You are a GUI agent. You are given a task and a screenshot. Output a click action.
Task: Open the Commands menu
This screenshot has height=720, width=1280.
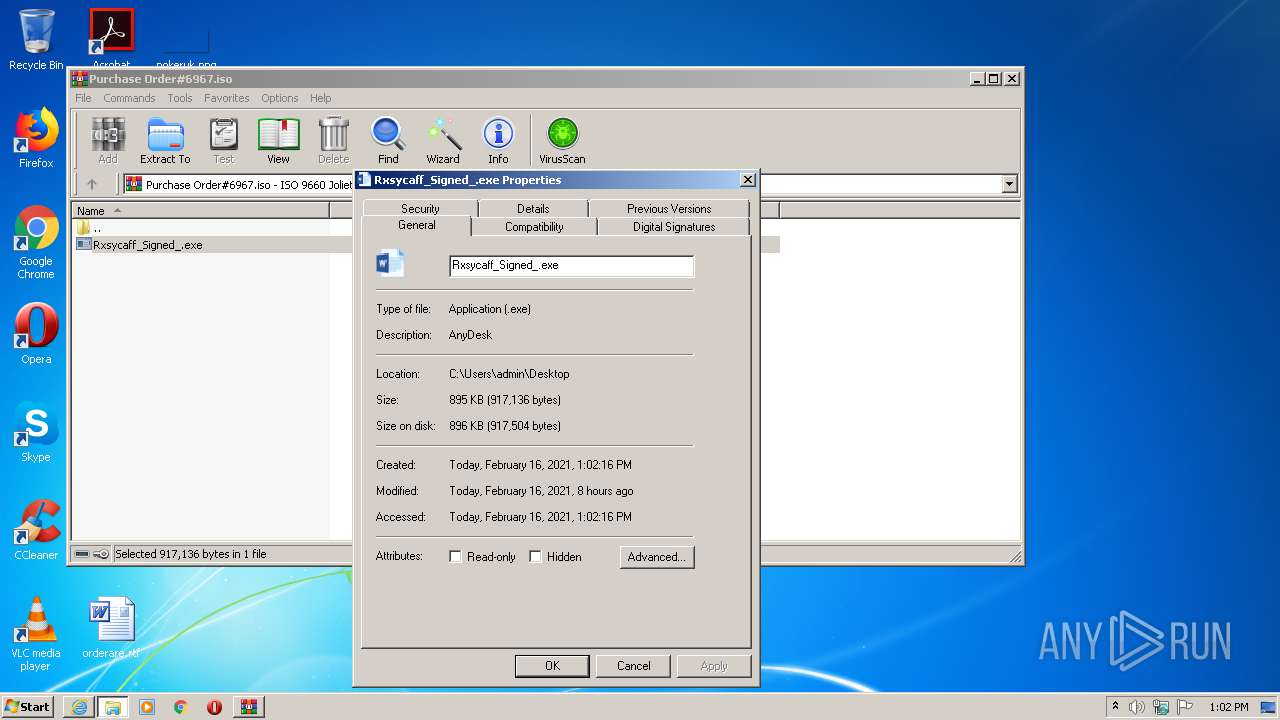(x=129, y=98)
